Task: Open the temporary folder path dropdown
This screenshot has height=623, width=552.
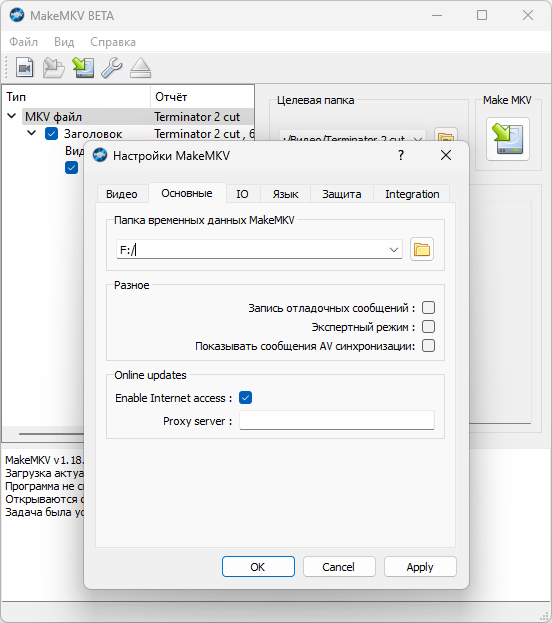Action: pos(394,250)
